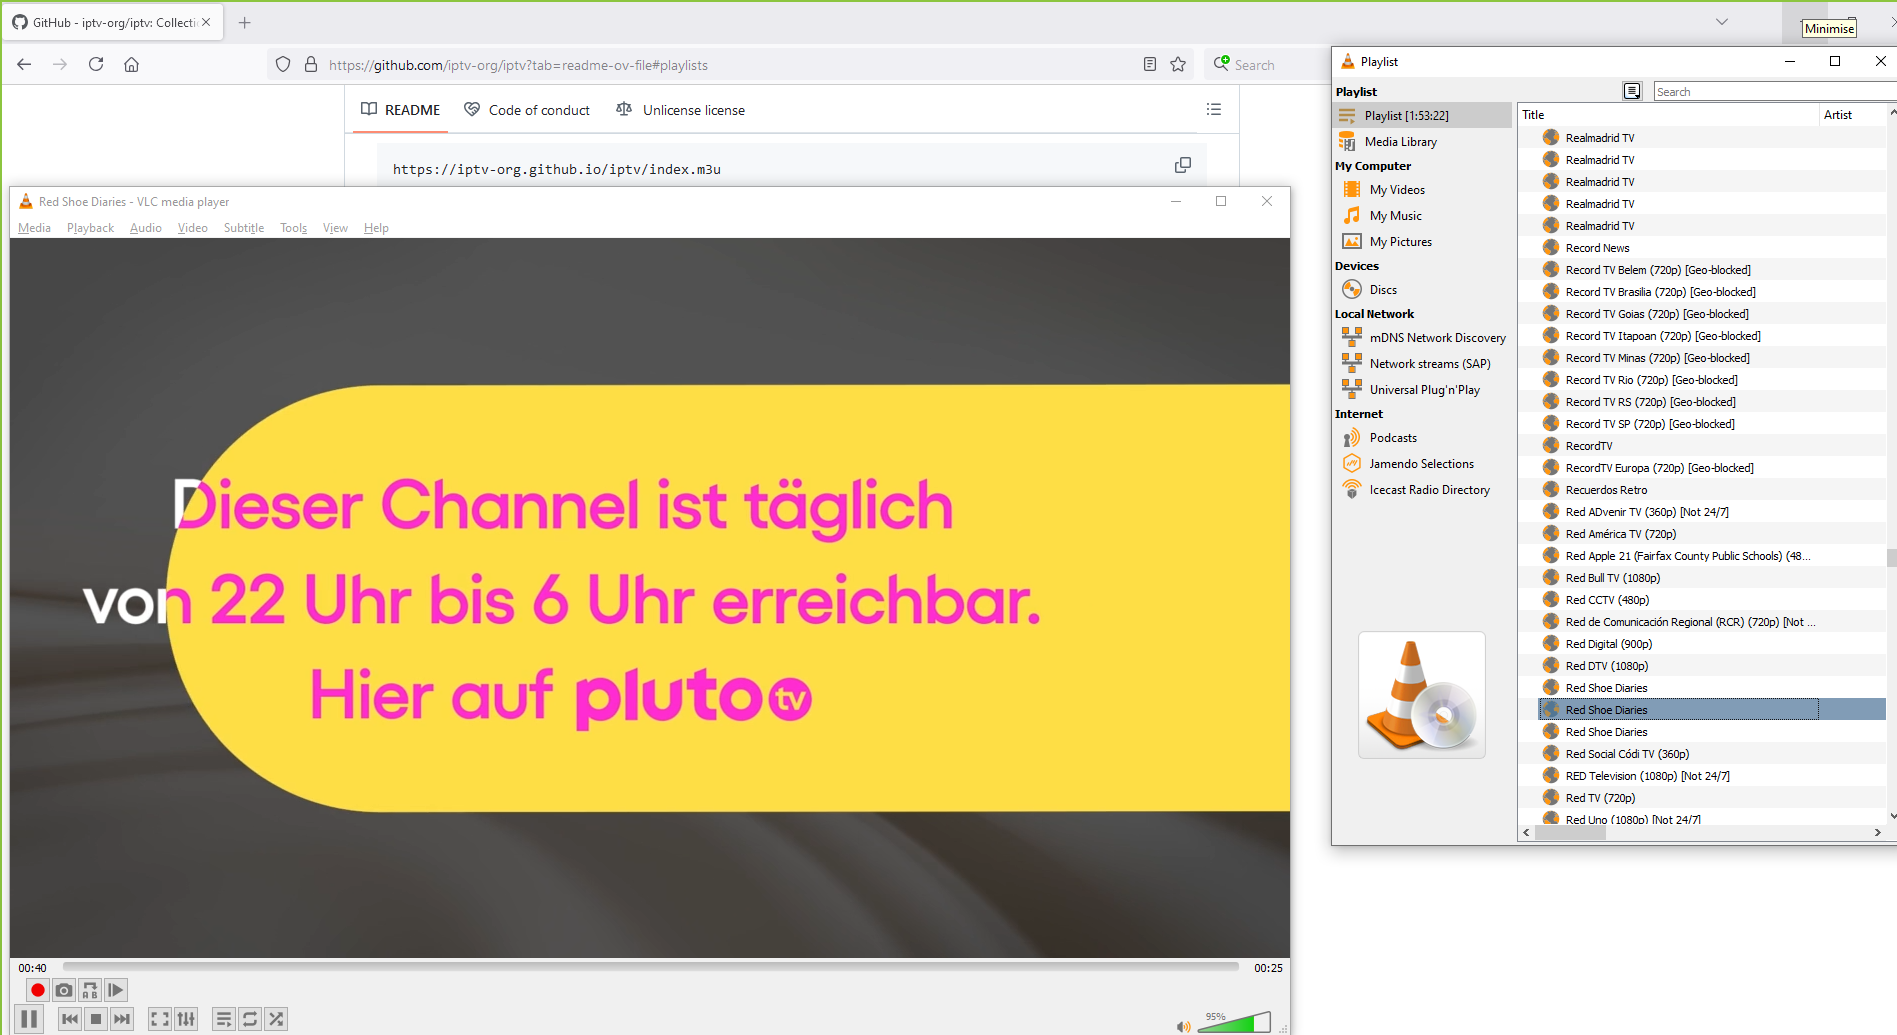
Task: Pause the playing video
Action: [29, 1019]
